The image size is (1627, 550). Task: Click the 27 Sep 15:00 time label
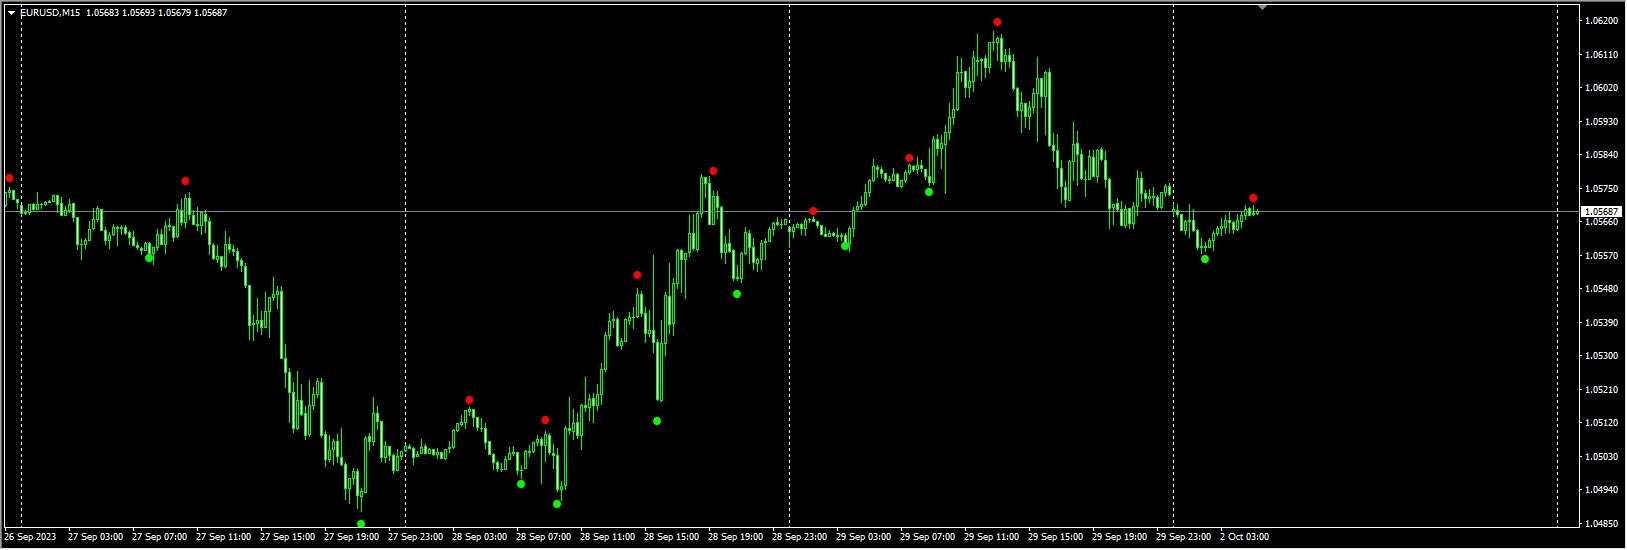[287, 538]
